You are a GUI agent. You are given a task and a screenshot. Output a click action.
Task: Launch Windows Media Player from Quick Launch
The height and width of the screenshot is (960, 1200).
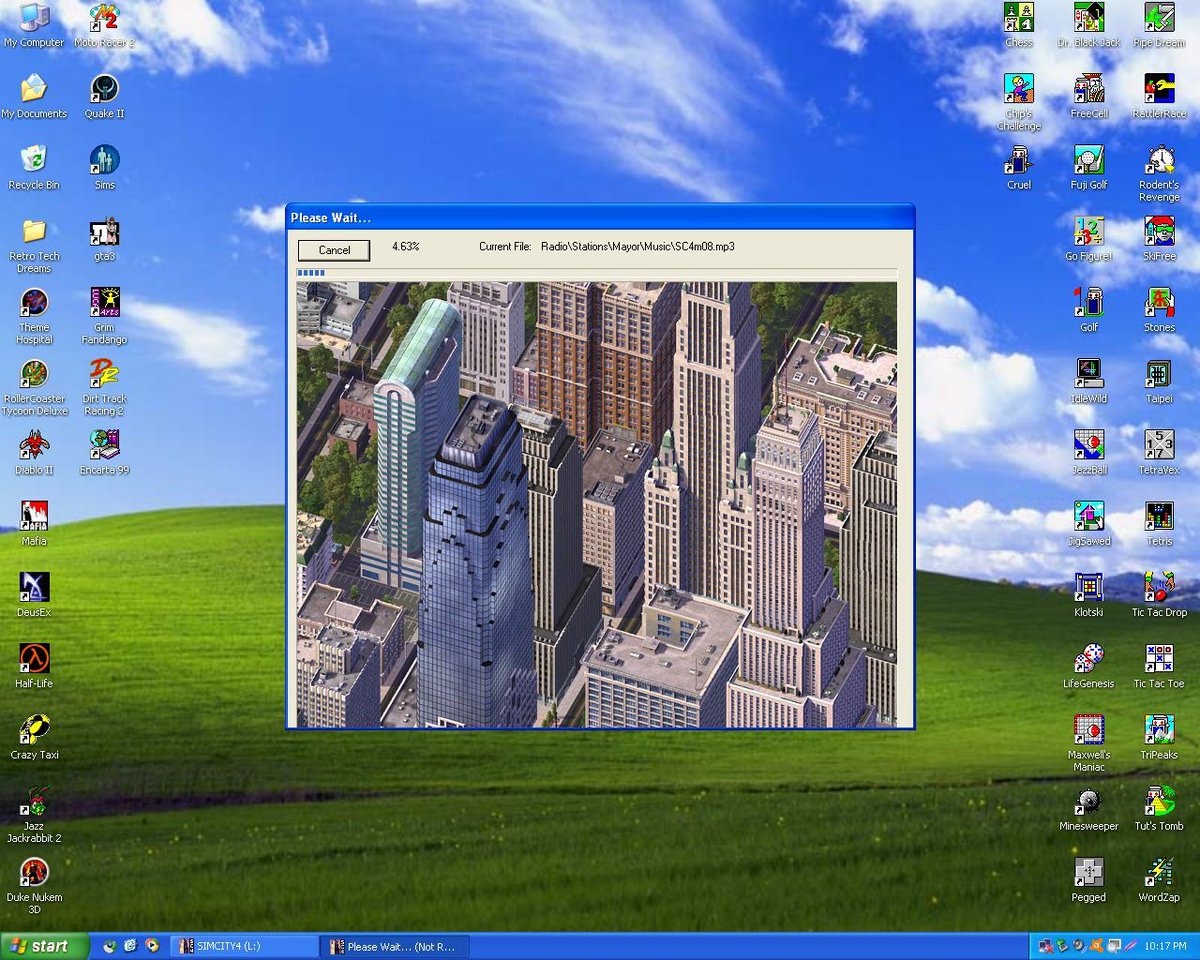(153, 946)
